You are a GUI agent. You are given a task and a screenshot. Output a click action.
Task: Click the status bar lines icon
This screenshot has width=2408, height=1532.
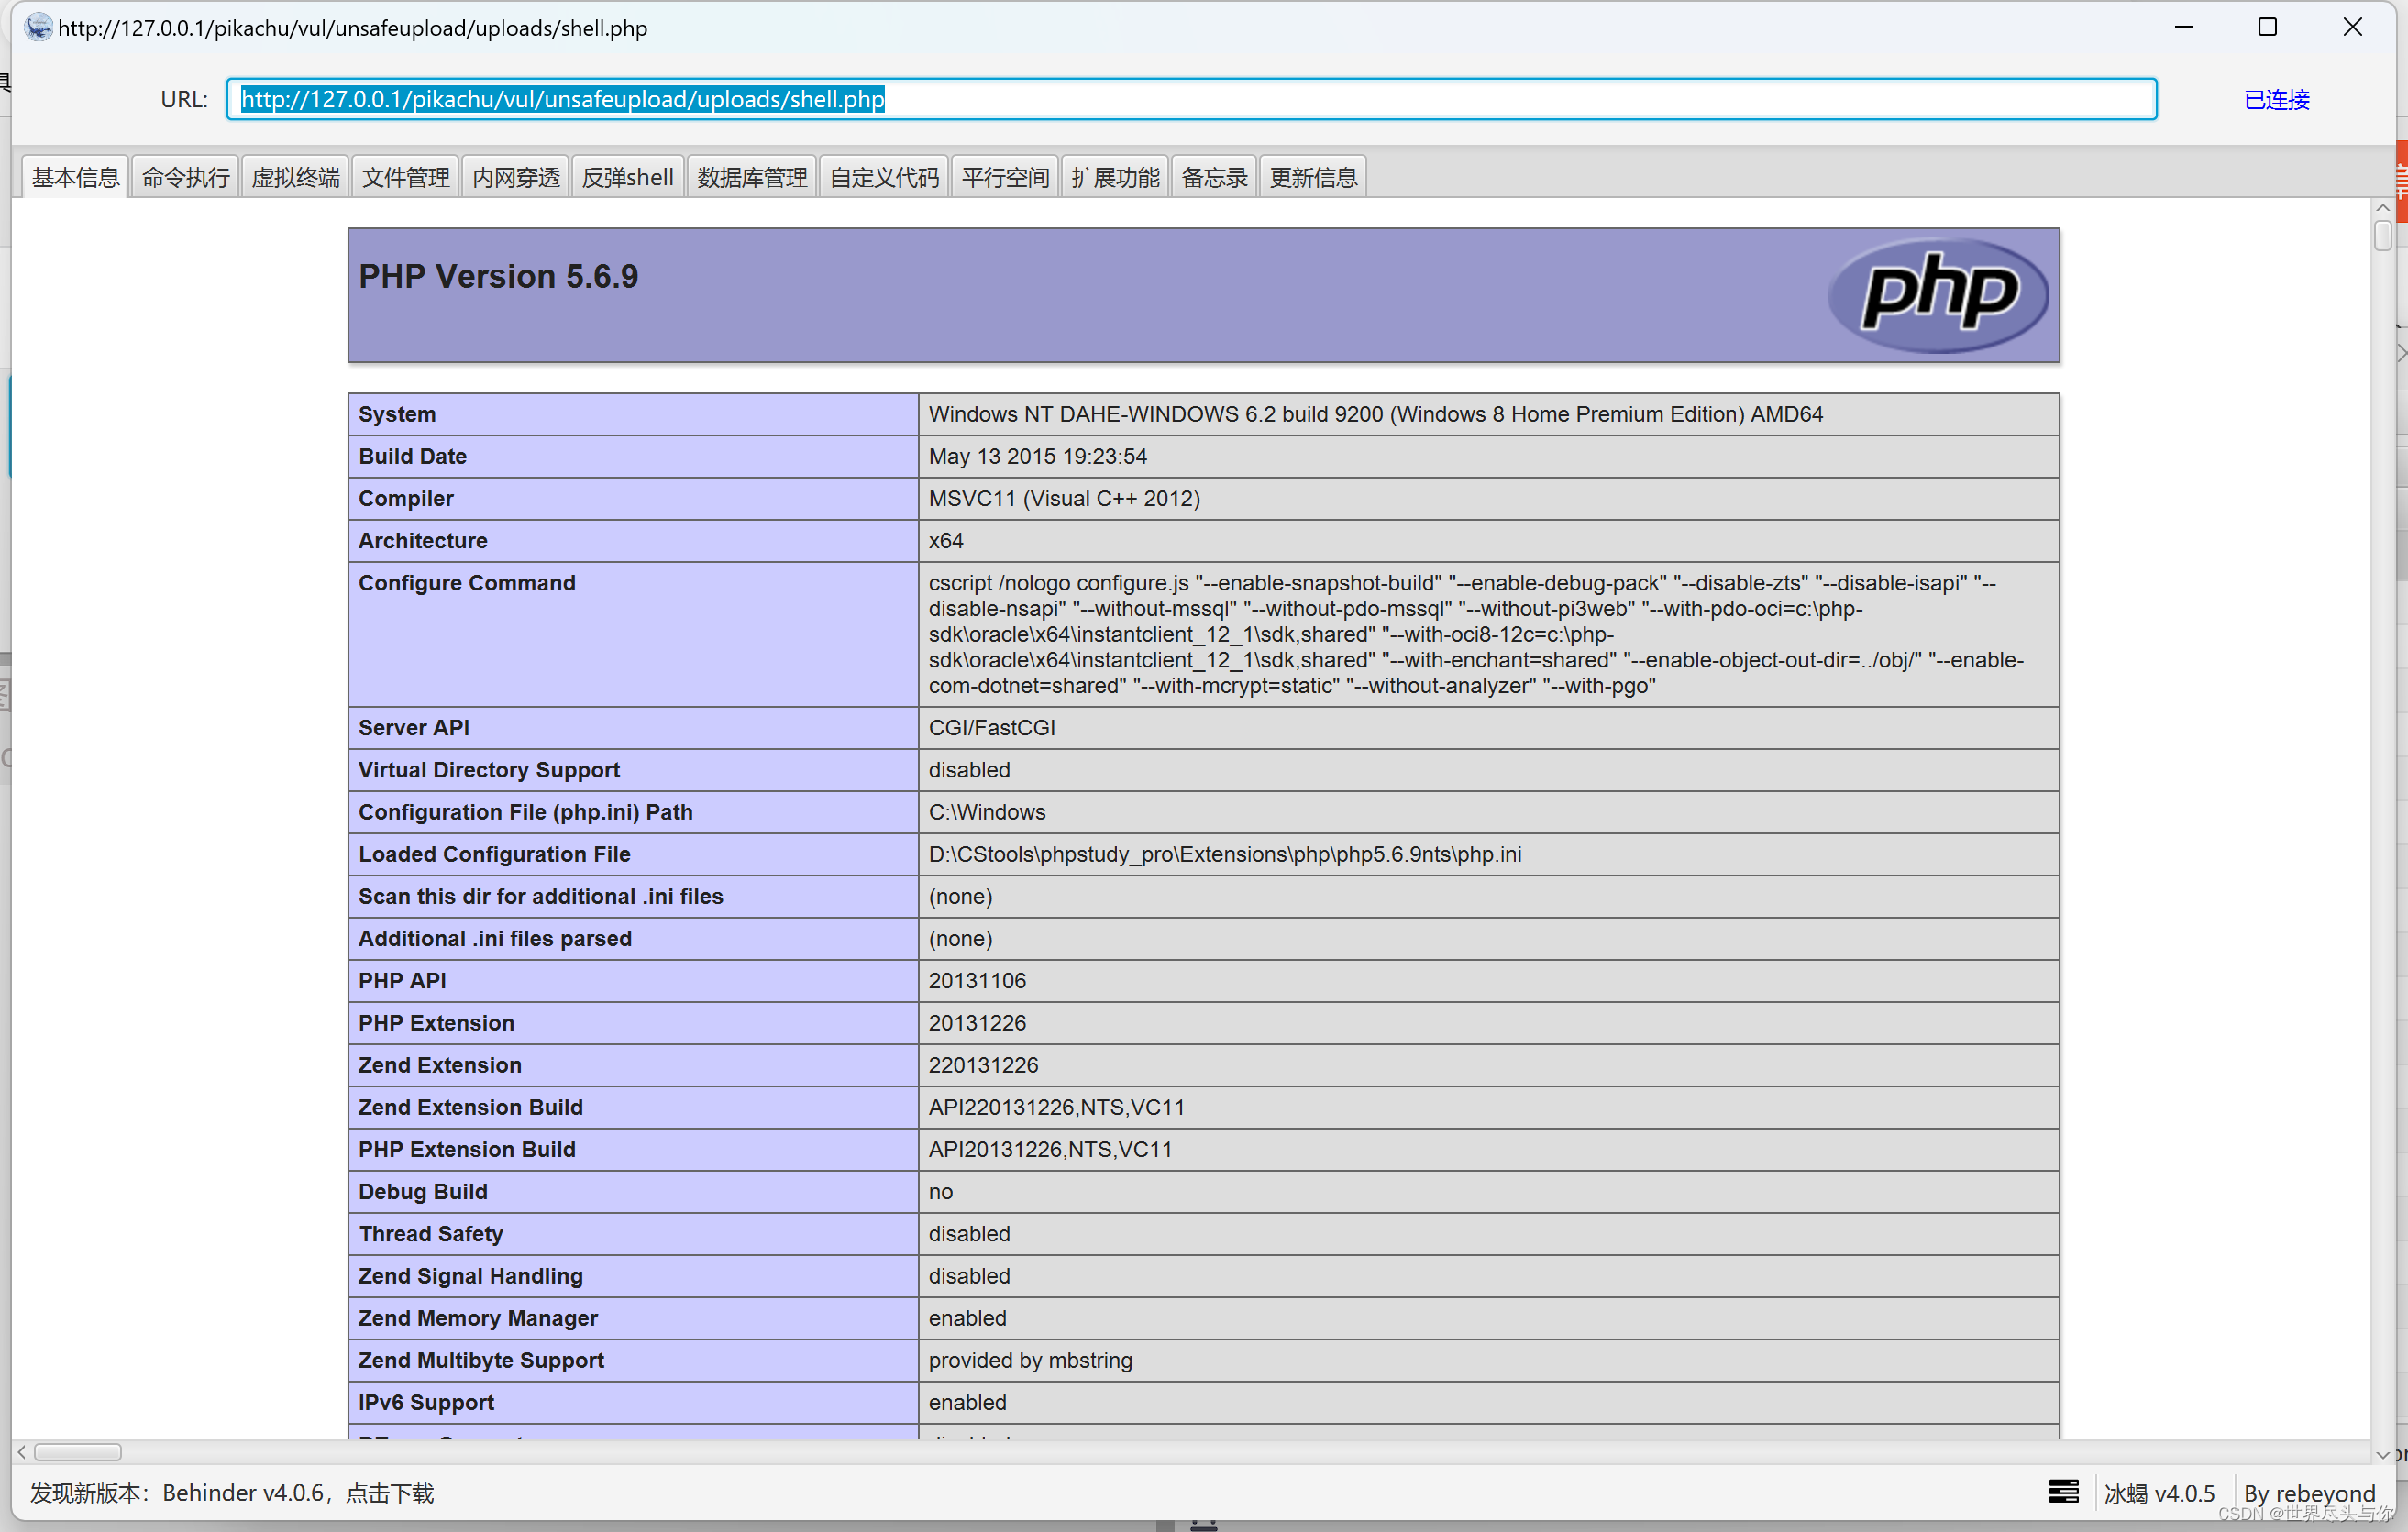[x=2063, y=1491]
